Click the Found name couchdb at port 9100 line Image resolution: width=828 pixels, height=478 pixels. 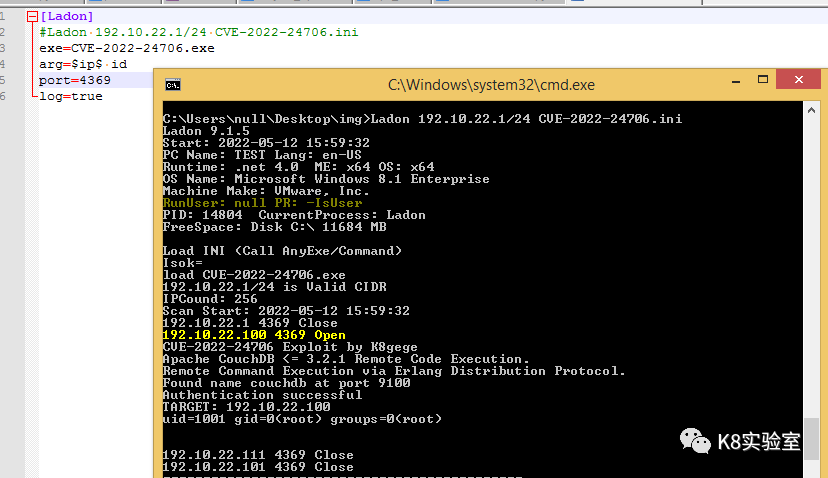point(286,382)
